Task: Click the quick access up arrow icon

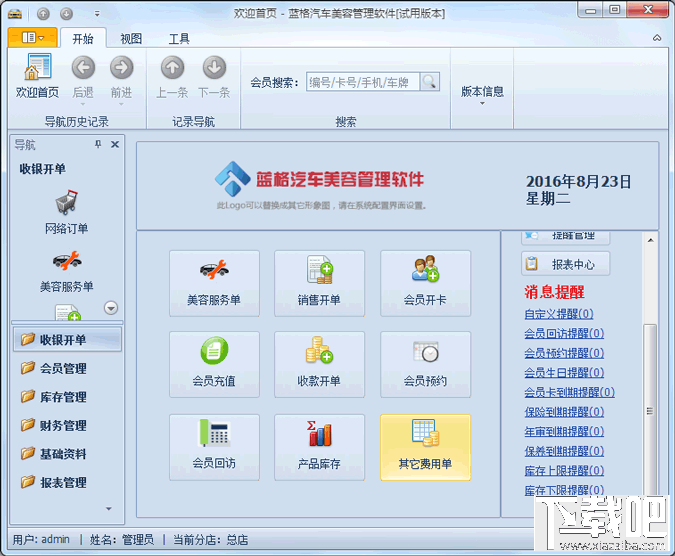Action: coord(43,14)
